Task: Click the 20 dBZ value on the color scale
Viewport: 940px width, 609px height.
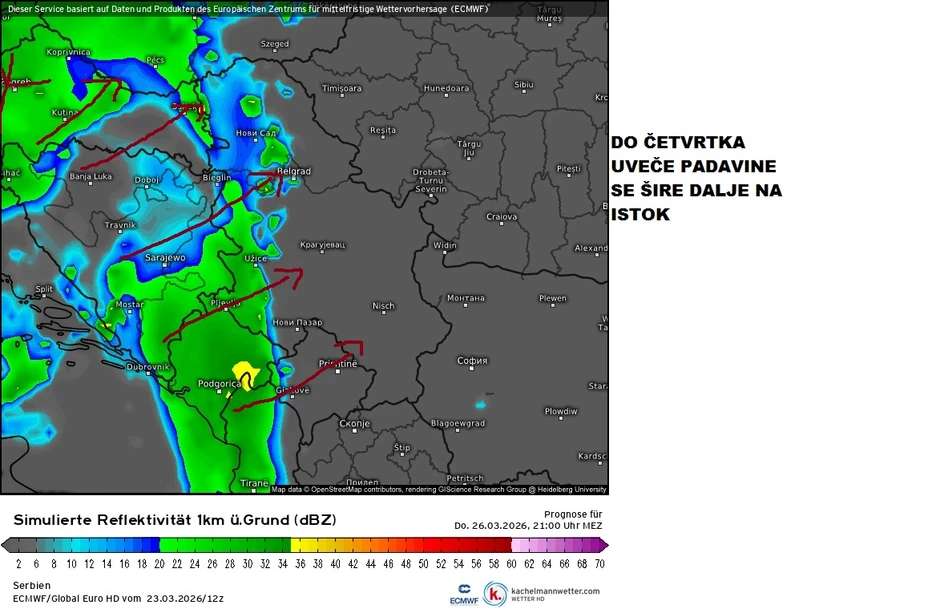Action: (158, 564)
